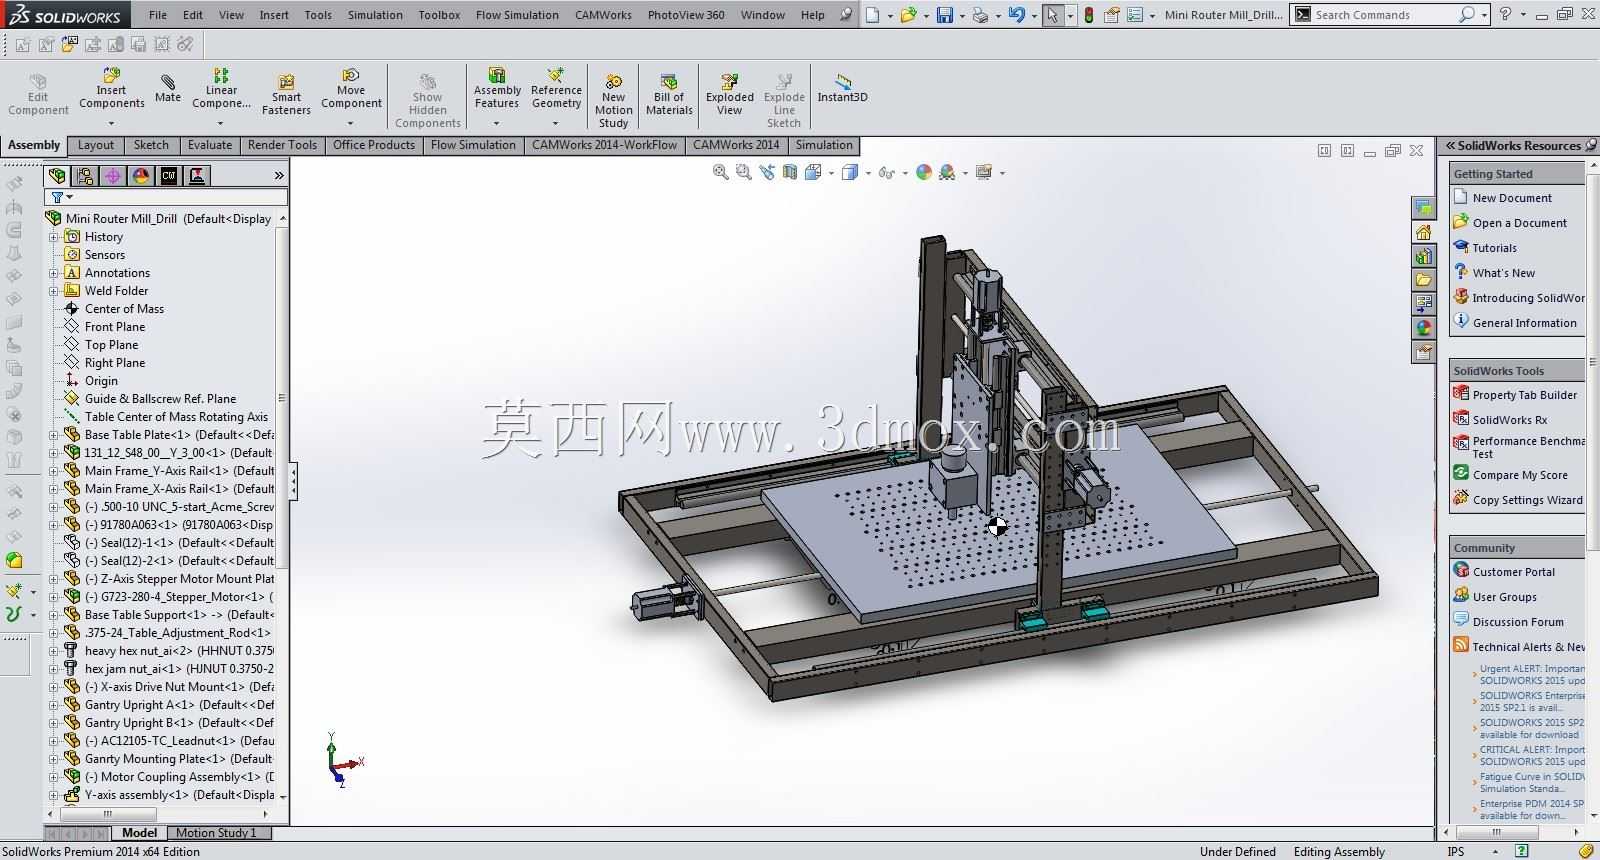Click the Copy Settings Wizard link

click(x=1527, y=500)
